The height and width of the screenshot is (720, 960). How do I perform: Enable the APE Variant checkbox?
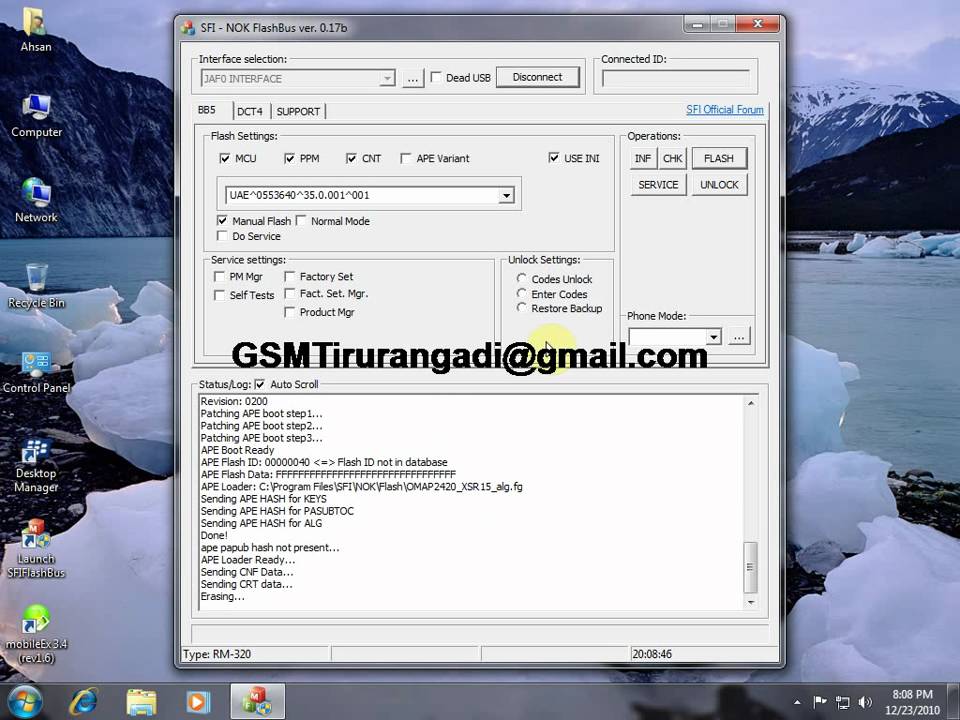(x=405, y=158)
